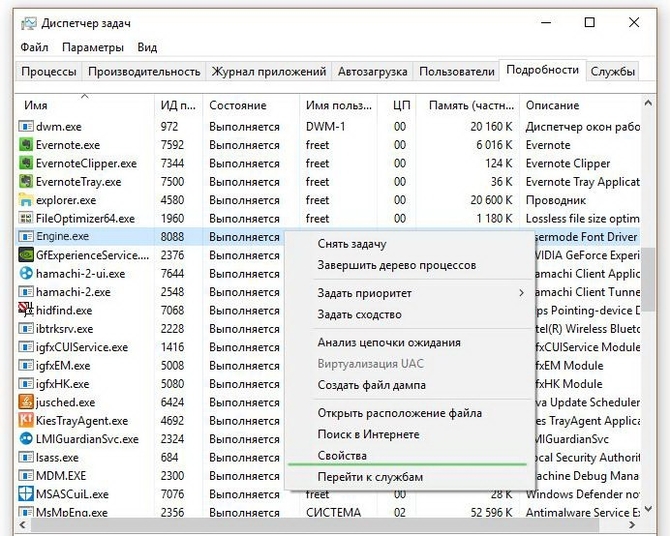Choose Открыть расположение файла
This screenshot has width=670, height=536.
tap(400, 413)
